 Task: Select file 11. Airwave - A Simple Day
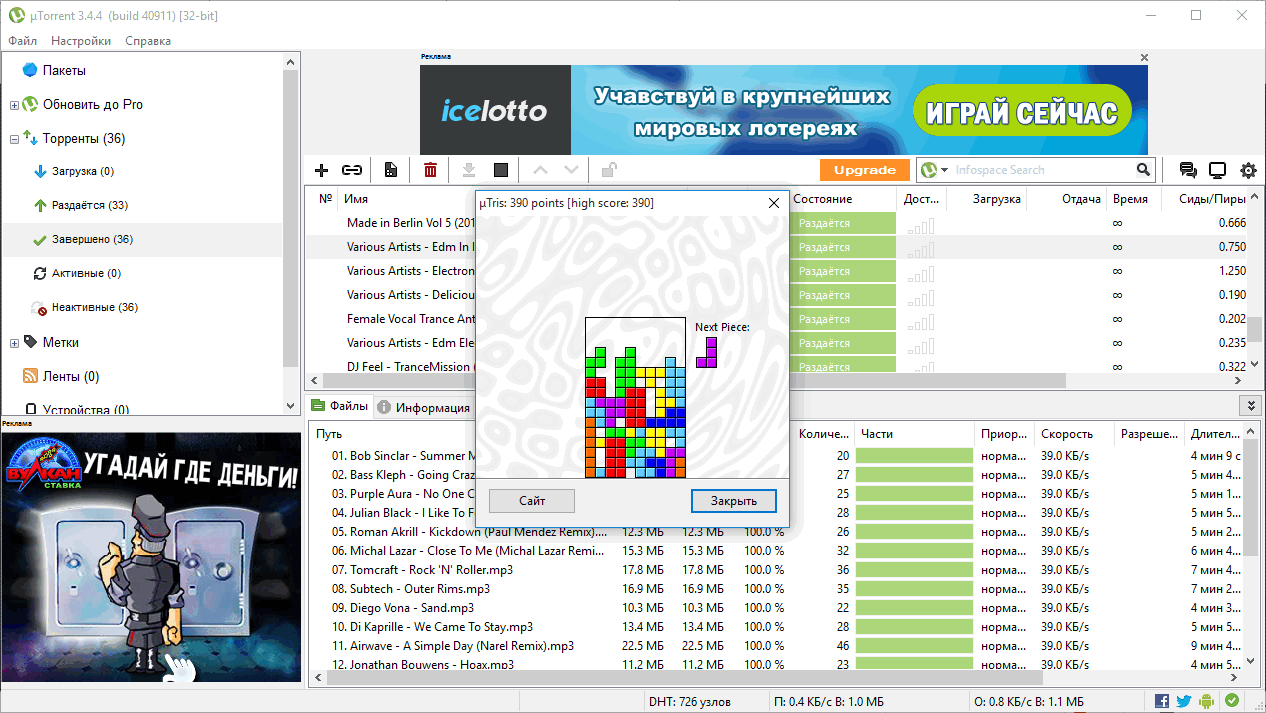pyautogui.click(x=453, y=646)
